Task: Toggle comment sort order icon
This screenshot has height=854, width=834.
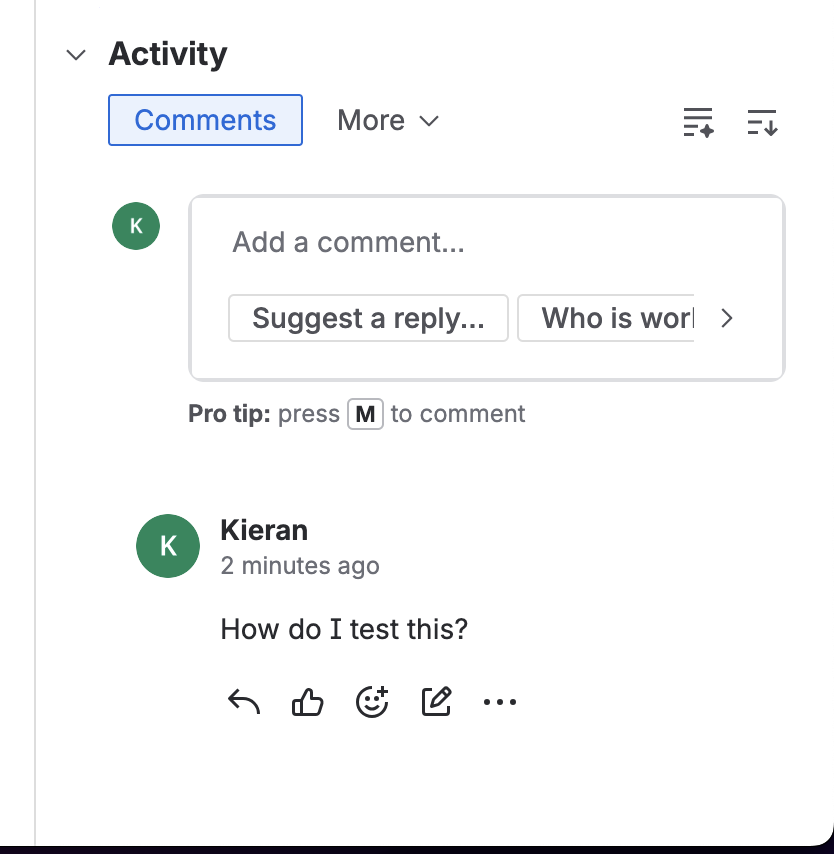Action: coord(762,122)
